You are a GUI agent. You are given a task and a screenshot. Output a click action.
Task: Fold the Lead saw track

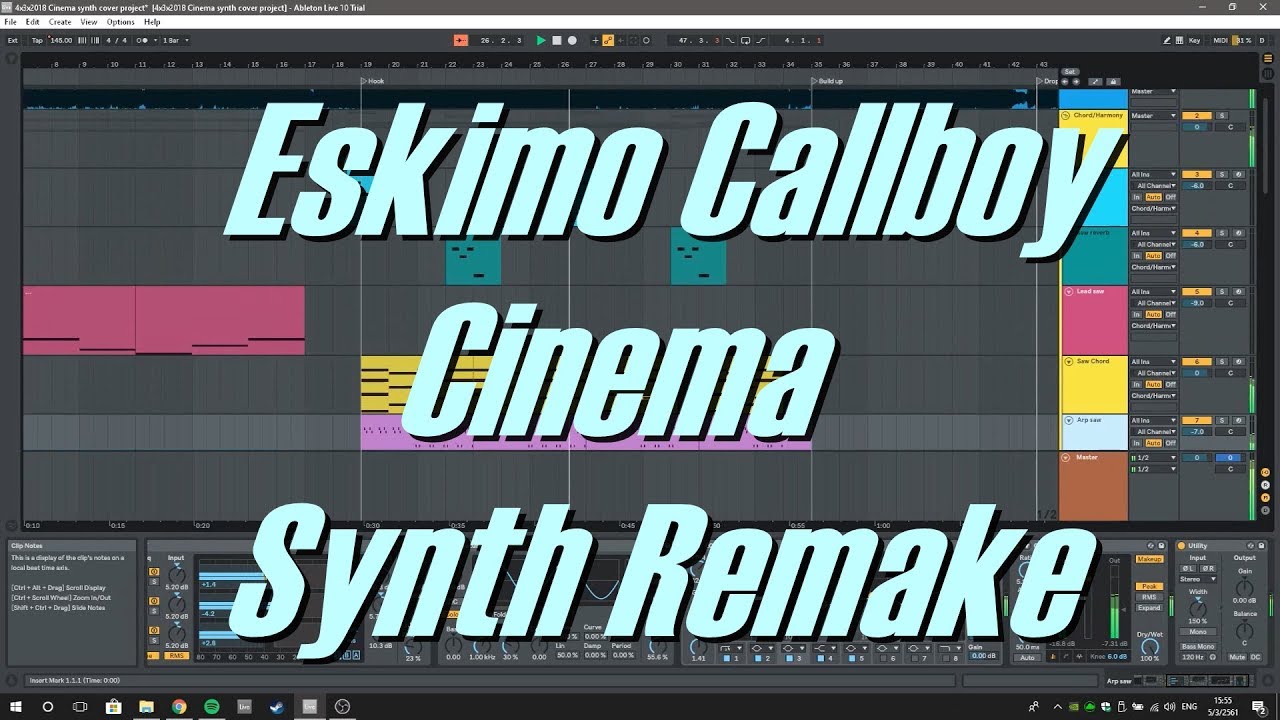pyautogui.click(x=1068, y=292)
